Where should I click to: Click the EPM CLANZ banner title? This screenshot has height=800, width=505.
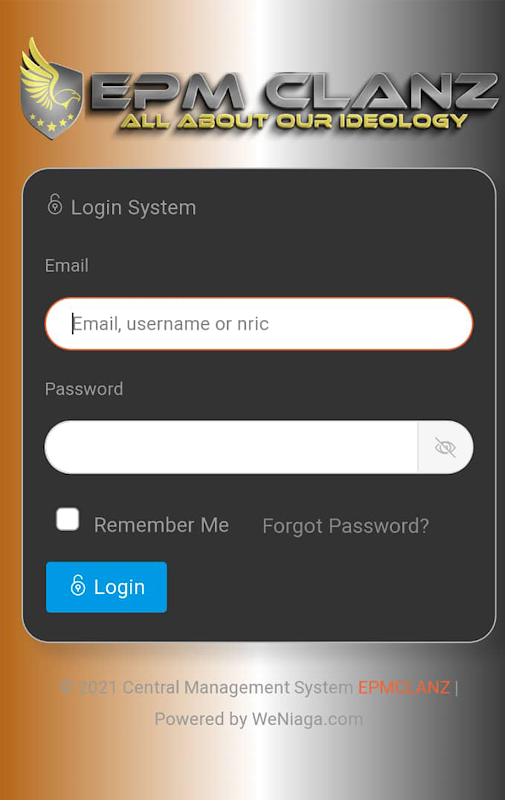click(x=294, y=92)
